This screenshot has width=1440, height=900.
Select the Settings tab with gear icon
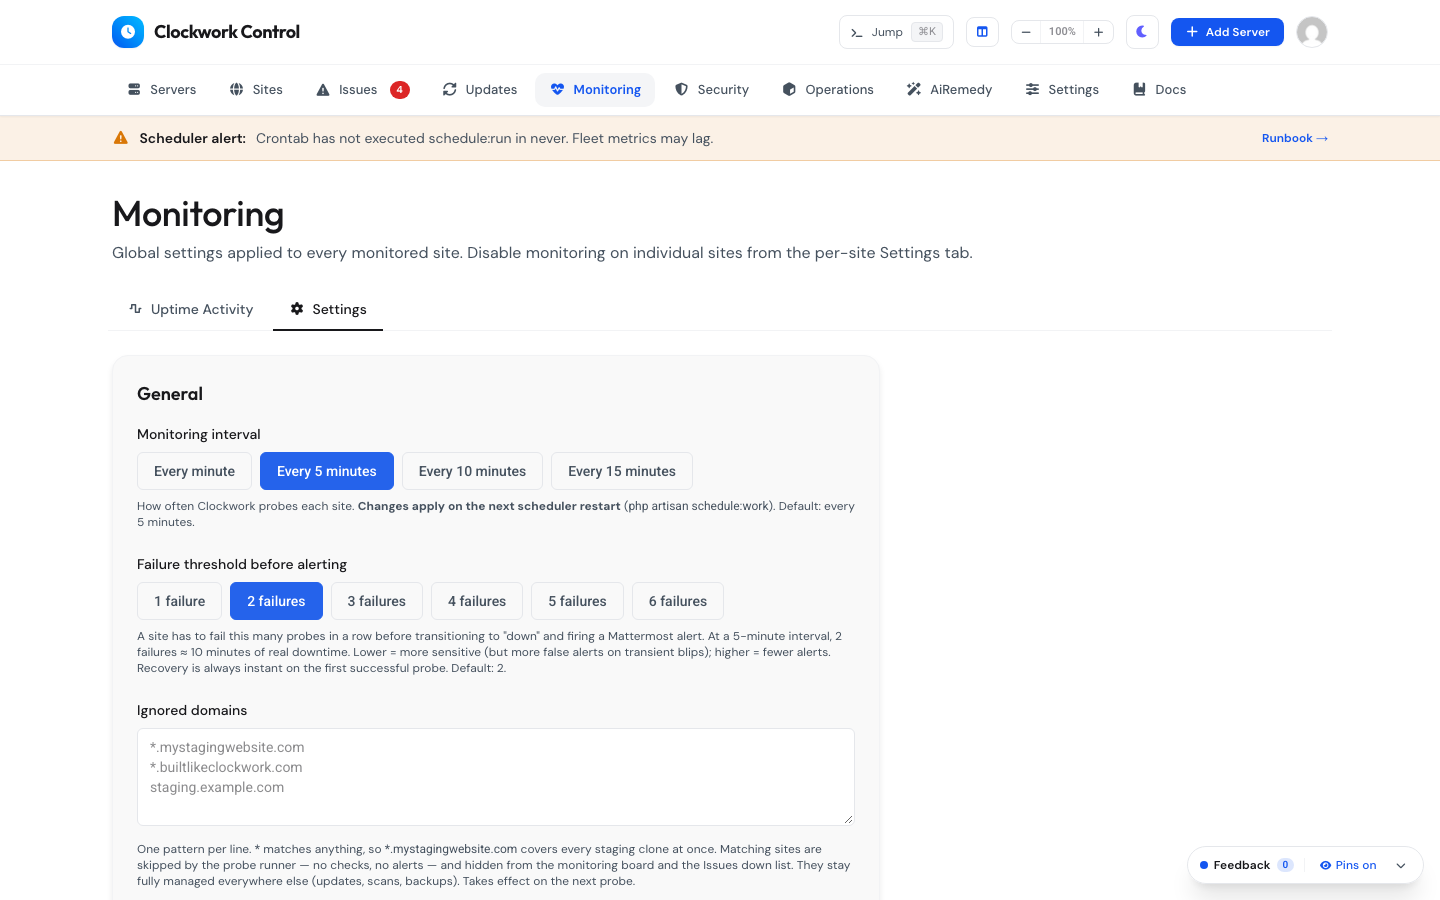pos(328,309)
